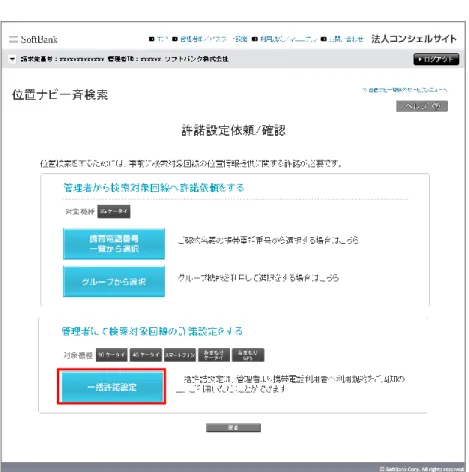469x472 pixels.
Task: Click the ログアウト button
Action: tap(436, 59)
